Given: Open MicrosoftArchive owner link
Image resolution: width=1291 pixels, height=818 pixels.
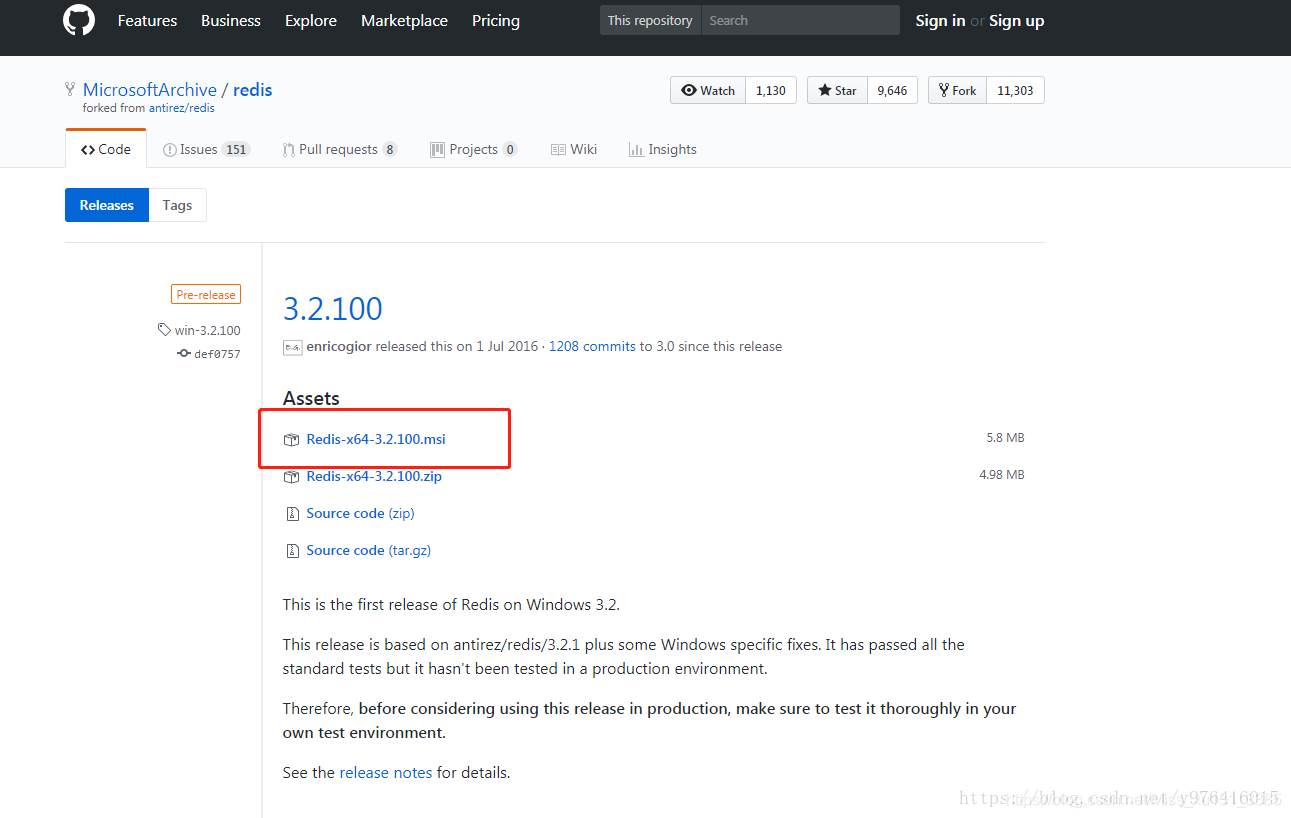Looking at the screenshot, I should (149, 90).
